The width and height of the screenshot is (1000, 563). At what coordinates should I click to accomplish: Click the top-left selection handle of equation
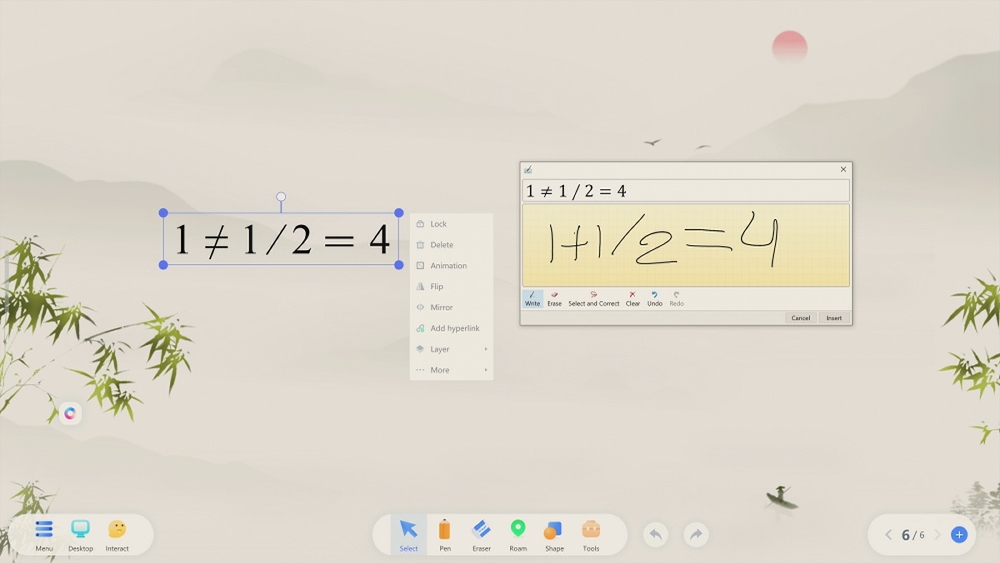click(x=163, y=213)
